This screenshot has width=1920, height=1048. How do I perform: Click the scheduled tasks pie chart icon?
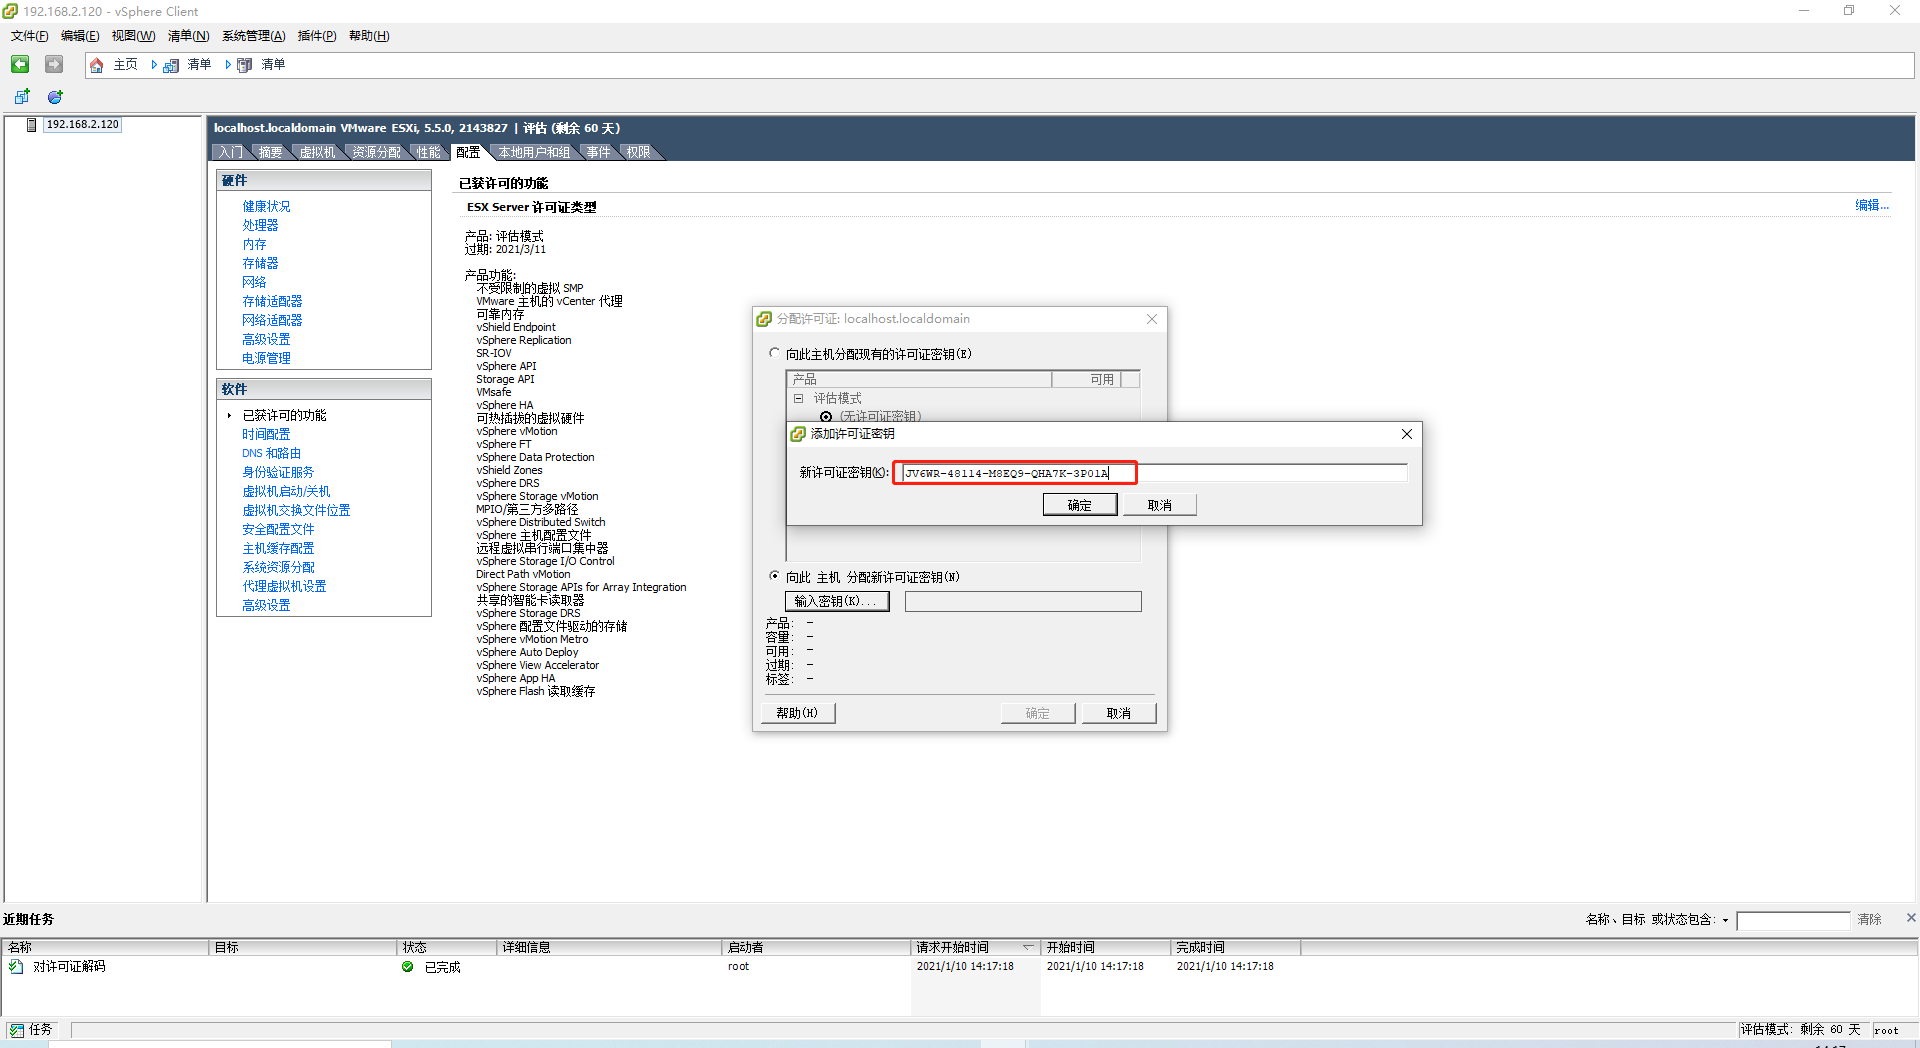pos(55,97)
